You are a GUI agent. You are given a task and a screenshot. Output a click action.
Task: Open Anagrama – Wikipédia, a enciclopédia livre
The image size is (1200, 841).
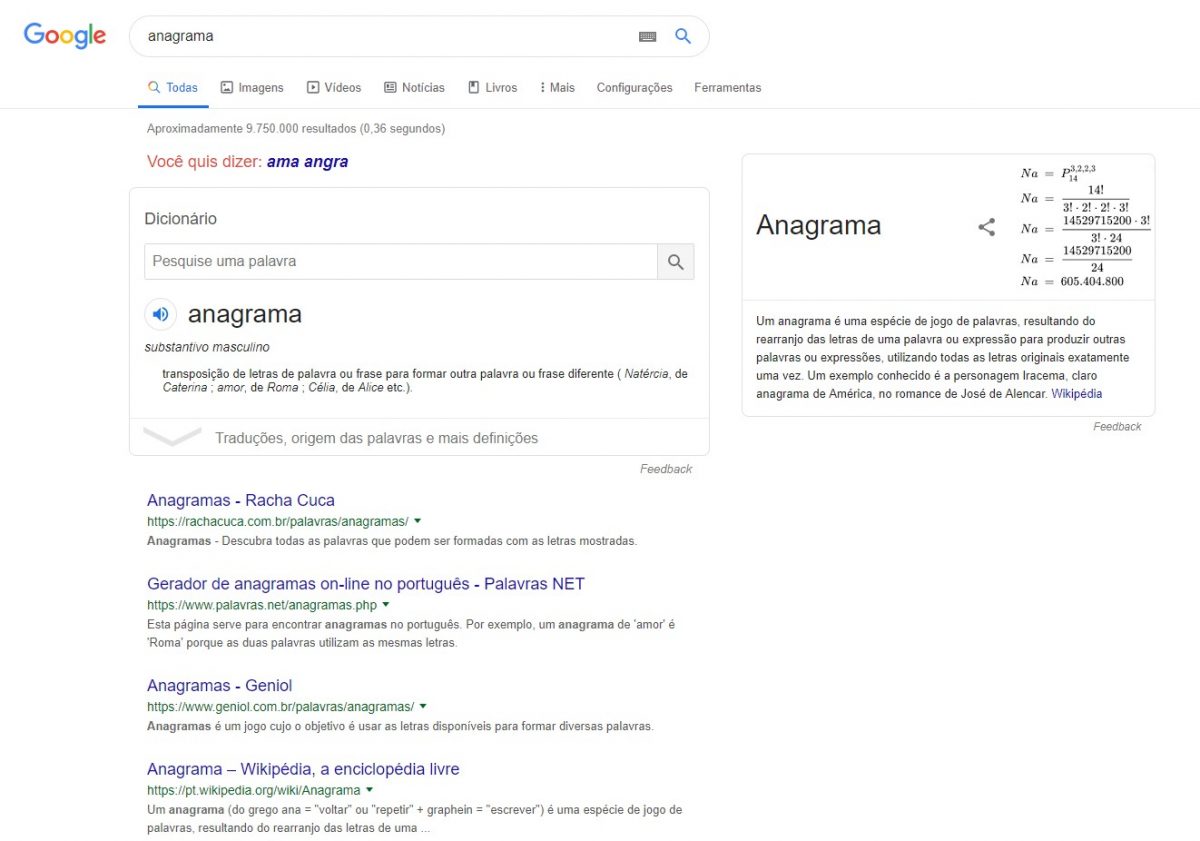point(303,769)
